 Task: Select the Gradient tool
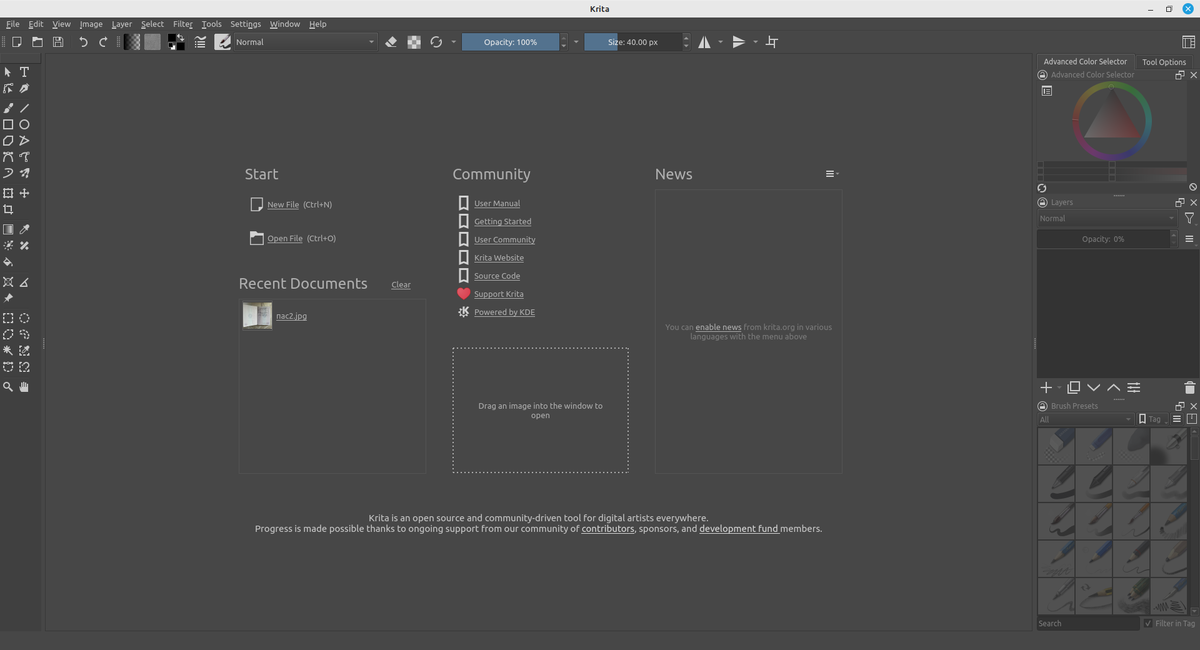[8, 229]
